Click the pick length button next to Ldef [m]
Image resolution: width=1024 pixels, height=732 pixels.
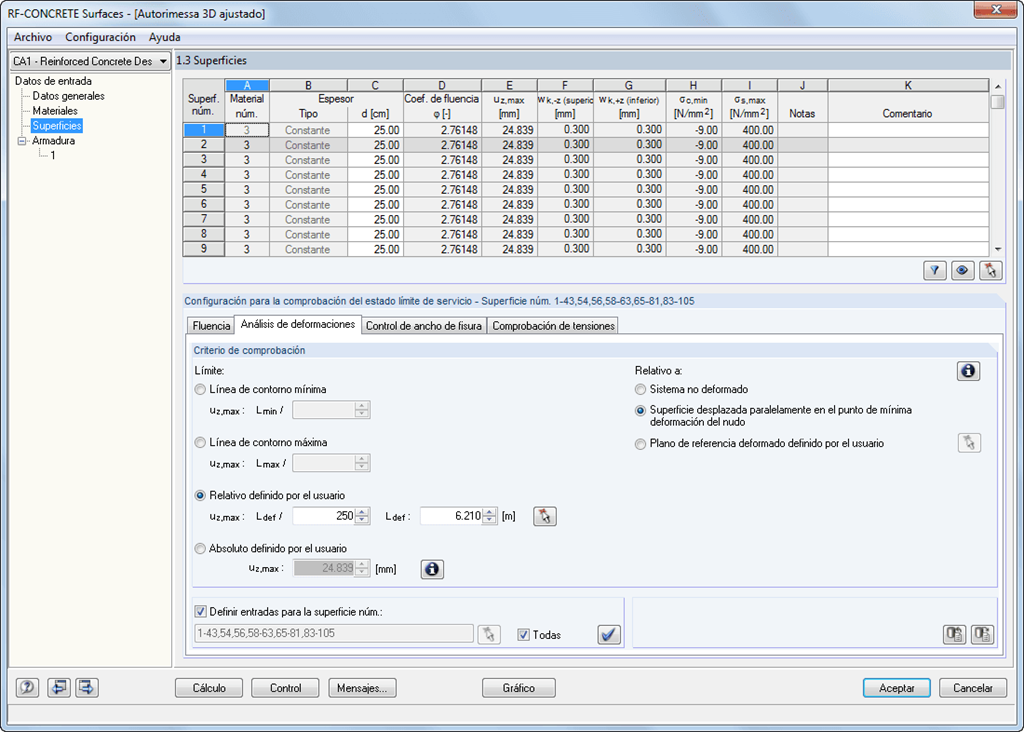[x=545, y=517]
